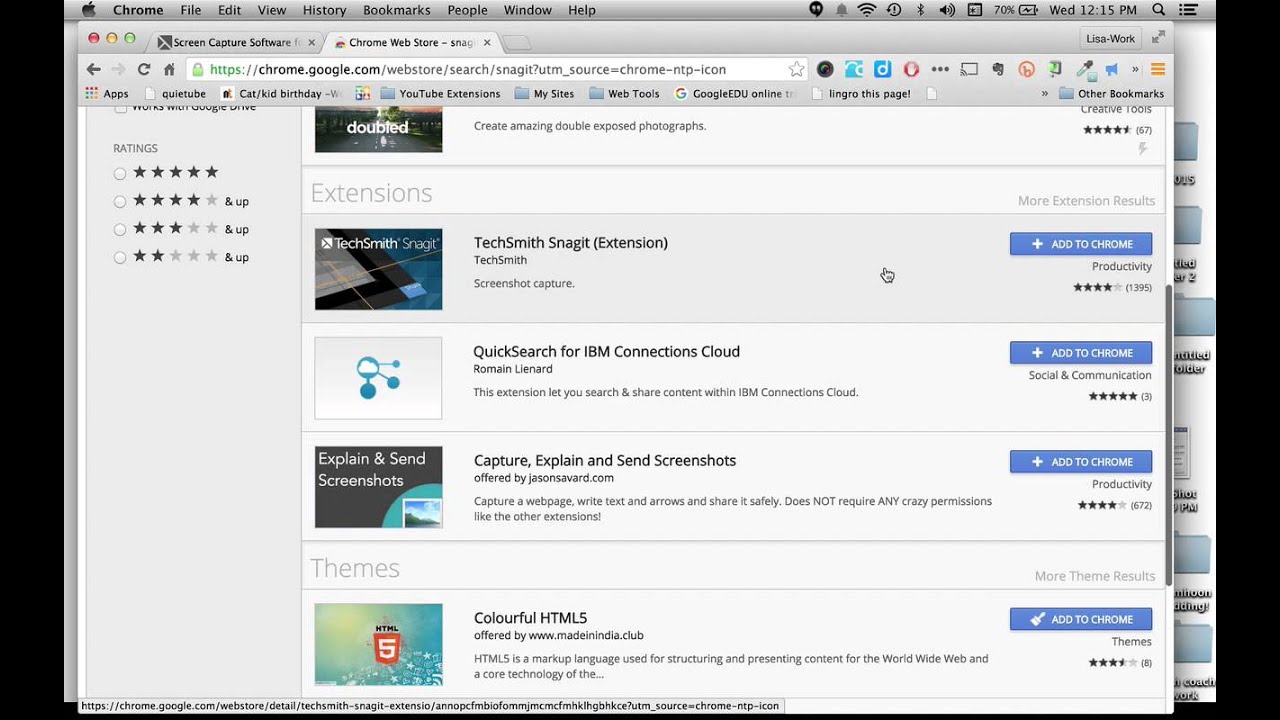Click the blue megaphone extension icon
Viewport: 1280px width, 720px height.
1112,69
